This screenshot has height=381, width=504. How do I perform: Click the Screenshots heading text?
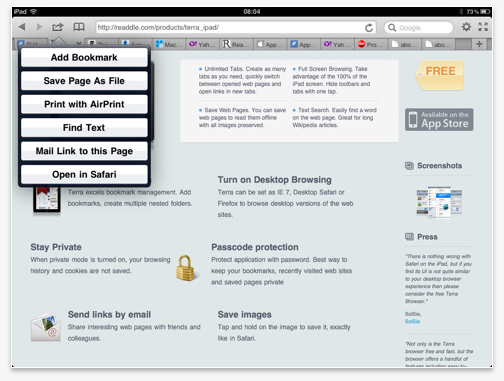click(x=440, y=166)
